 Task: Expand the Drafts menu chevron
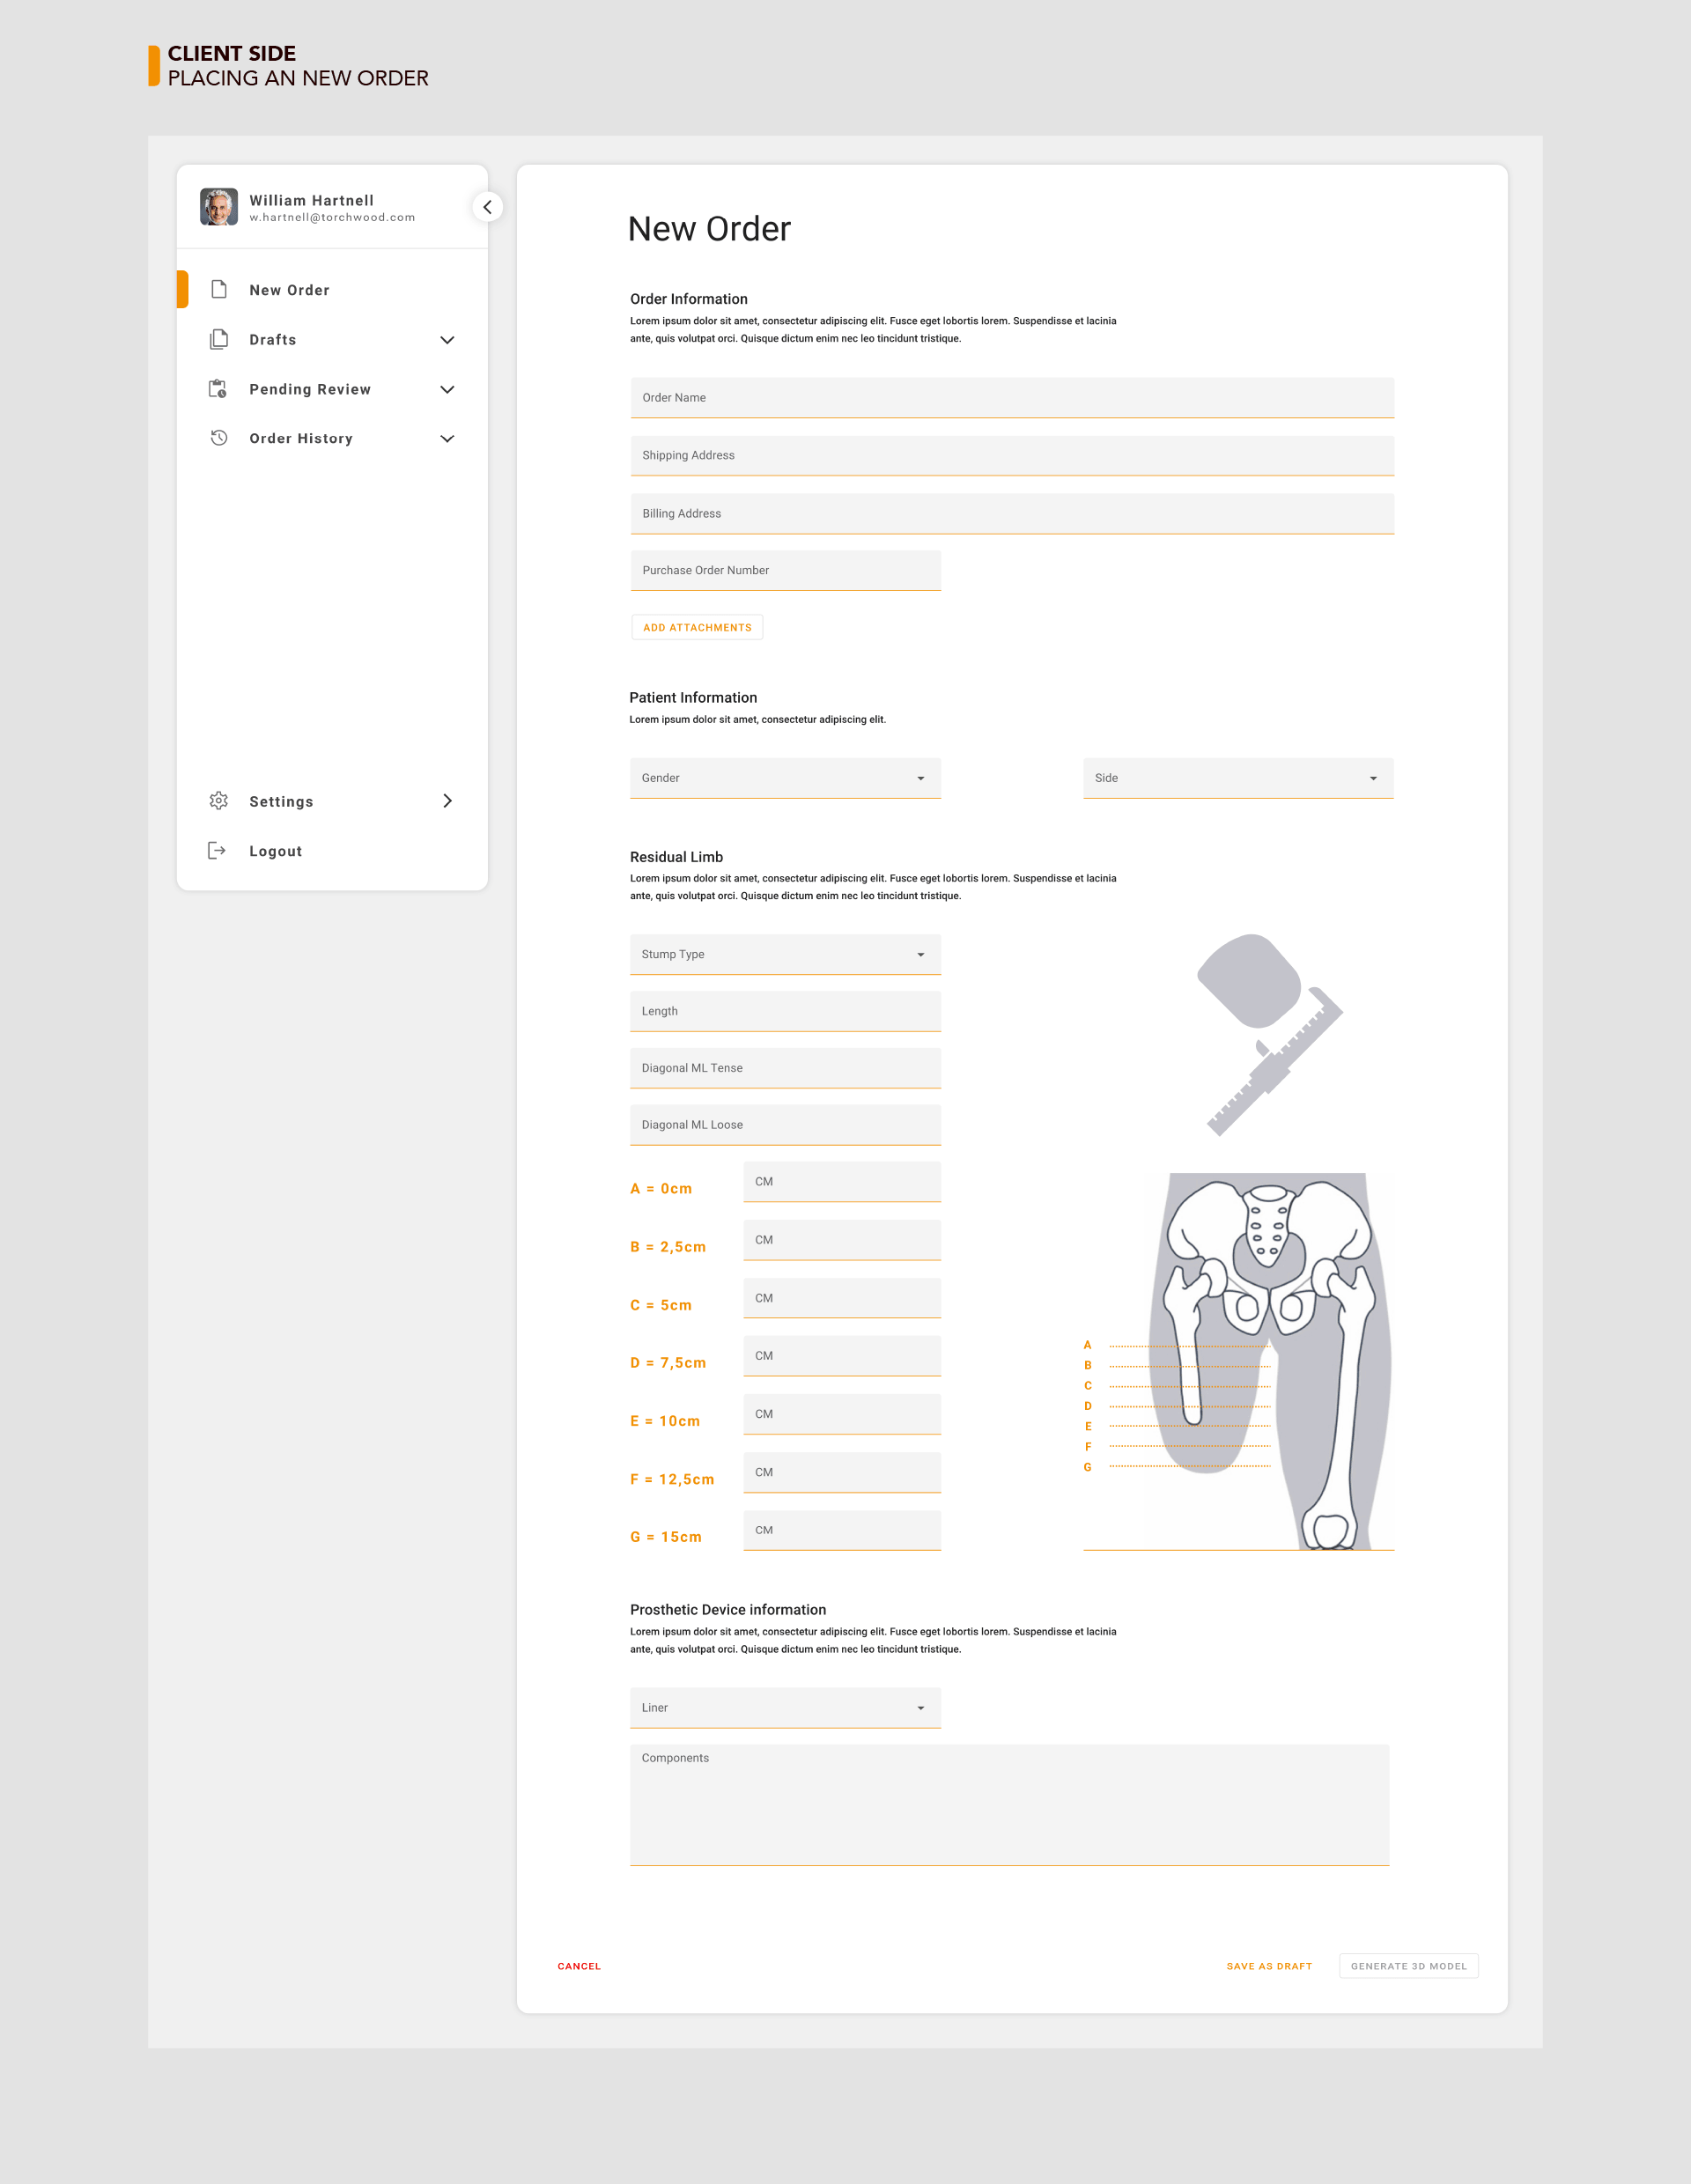tap(447, 340)
